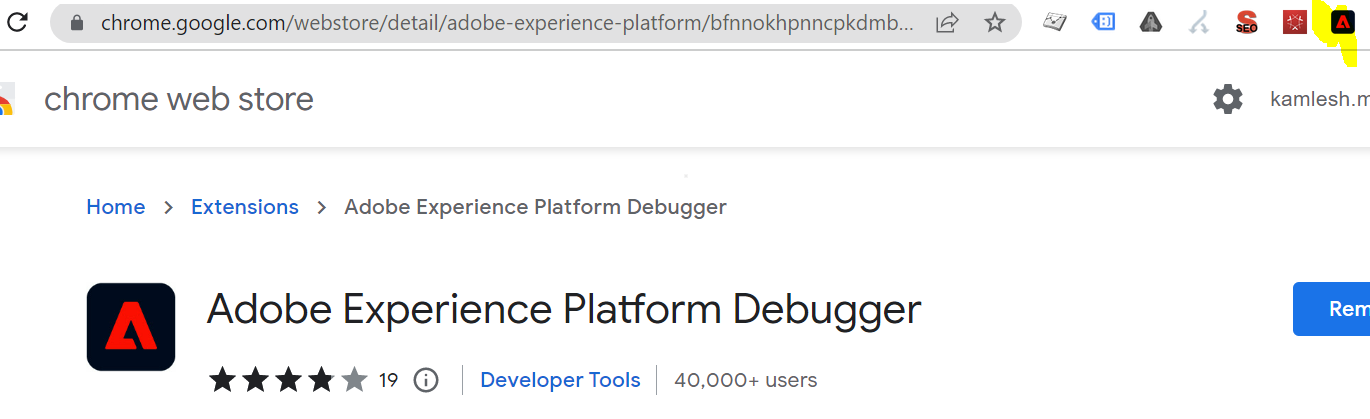1370x419 pixels.
Task: Click the blue Remove from Chrome button
Action: (1332, 309)
